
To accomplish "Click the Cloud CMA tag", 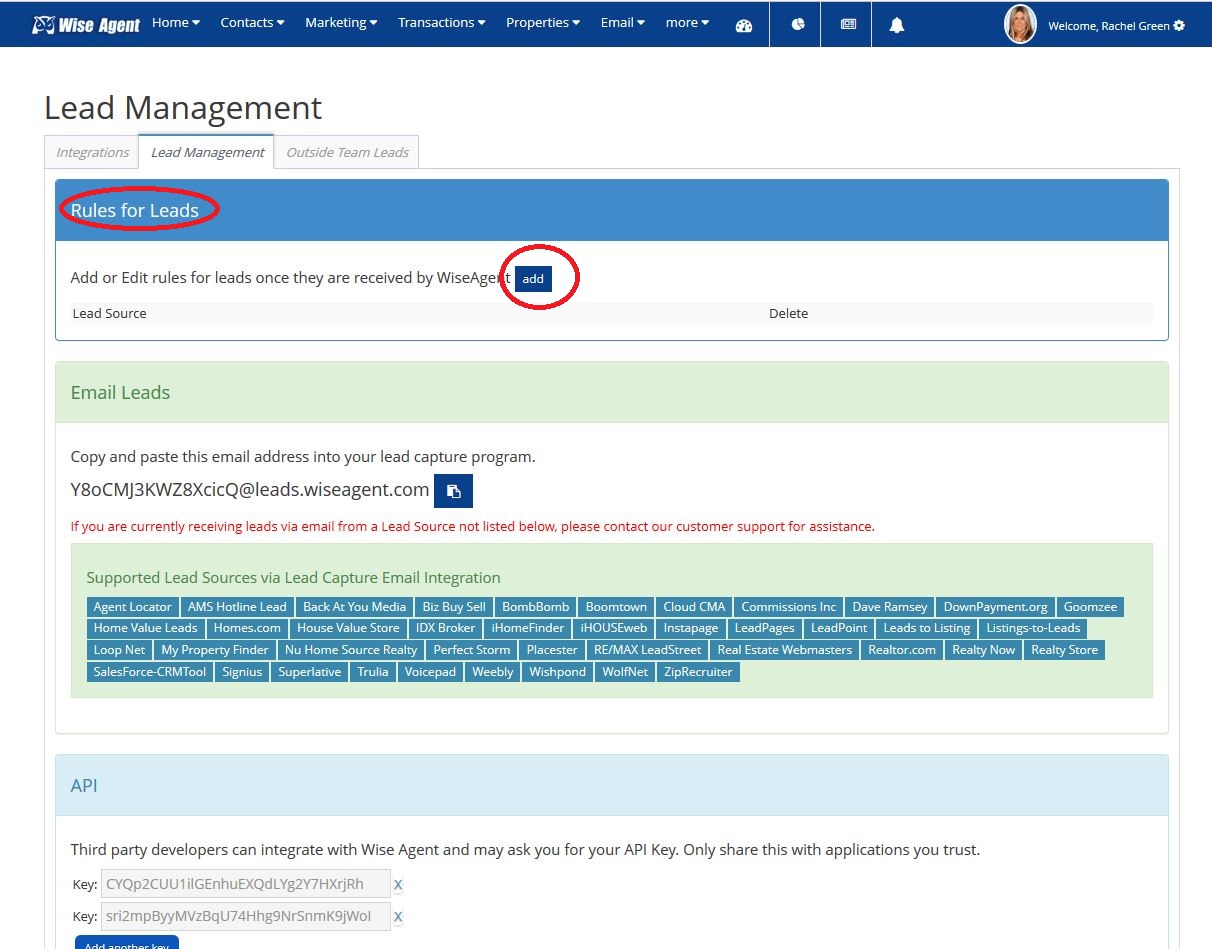I will coord(694,607).
